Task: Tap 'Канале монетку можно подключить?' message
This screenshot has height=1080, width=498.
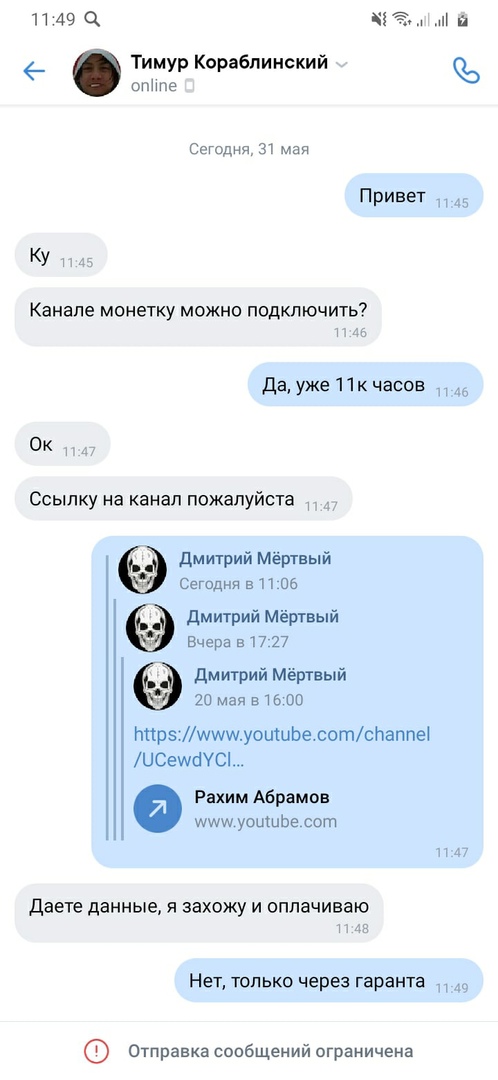Action: click(198, 317)
